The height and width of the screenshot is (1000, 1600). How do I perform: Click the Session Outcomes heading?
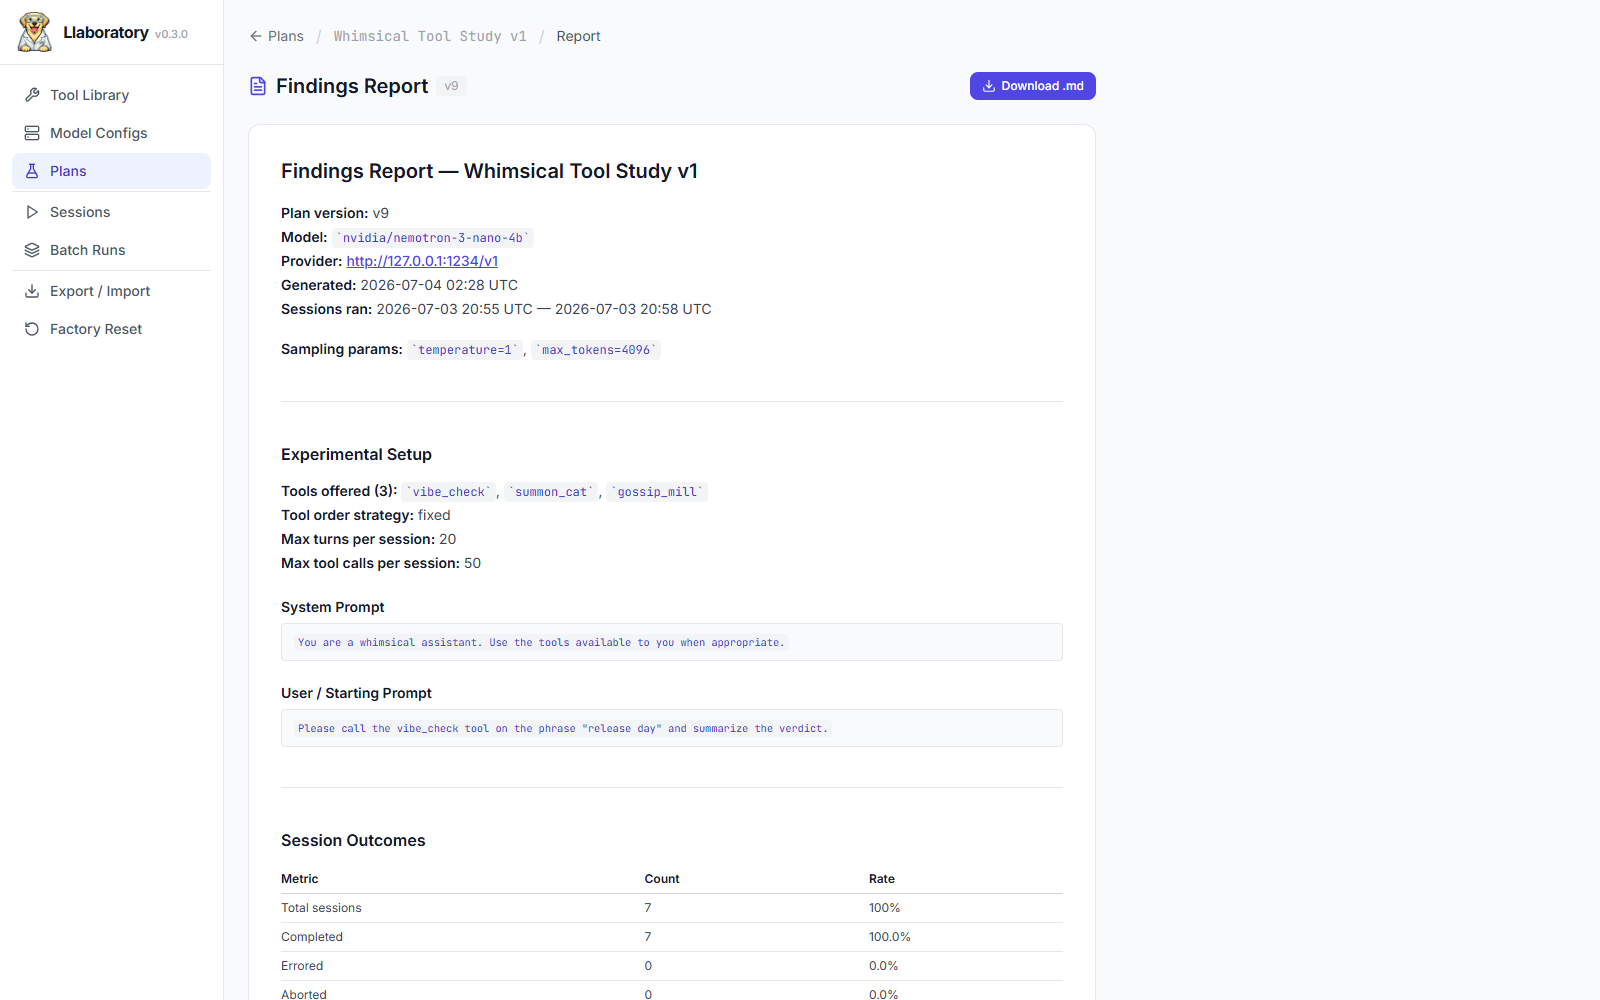(353, 840)
